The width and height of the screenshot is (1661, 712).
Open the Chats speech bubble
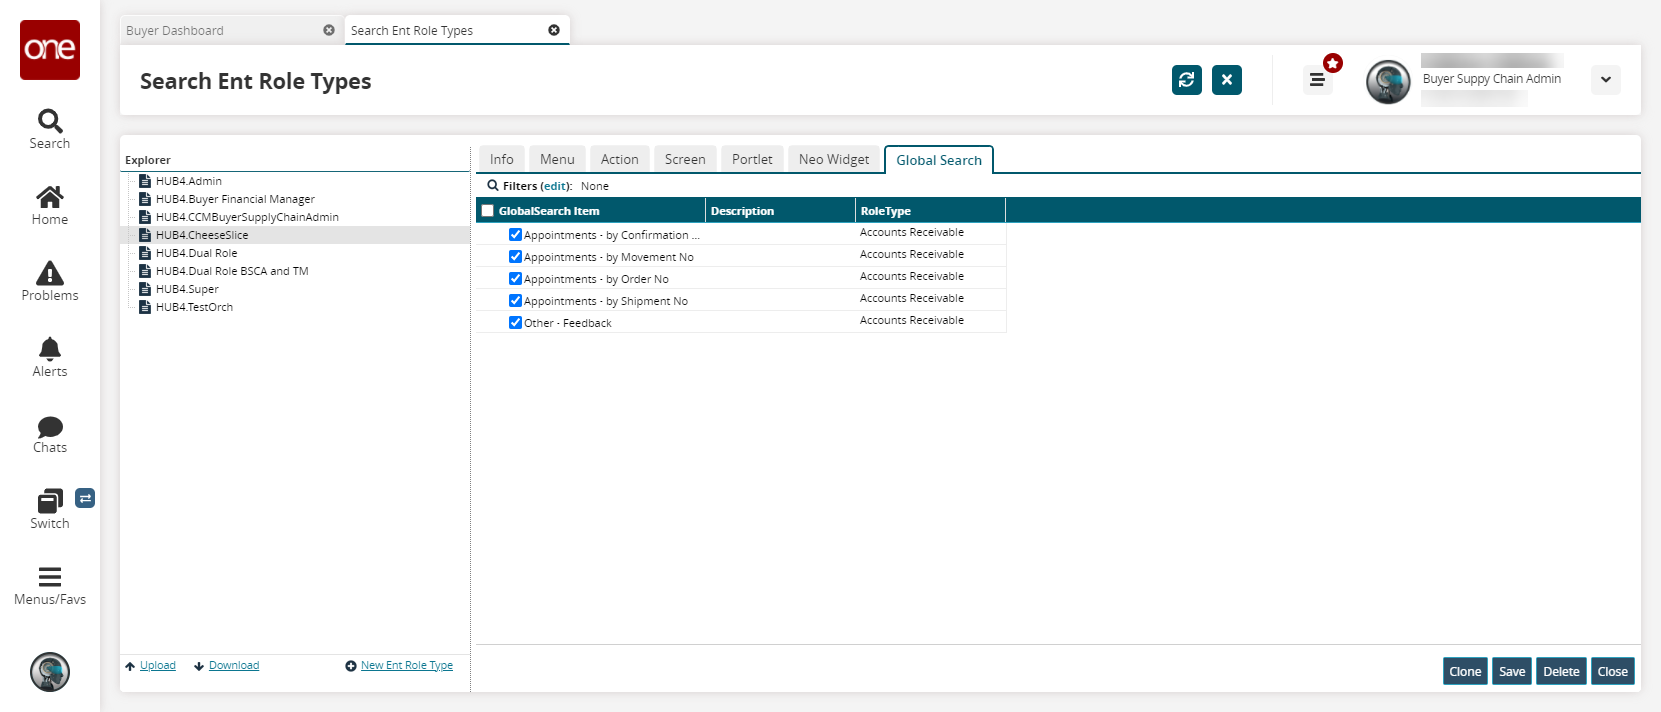(x=49, y=434)
